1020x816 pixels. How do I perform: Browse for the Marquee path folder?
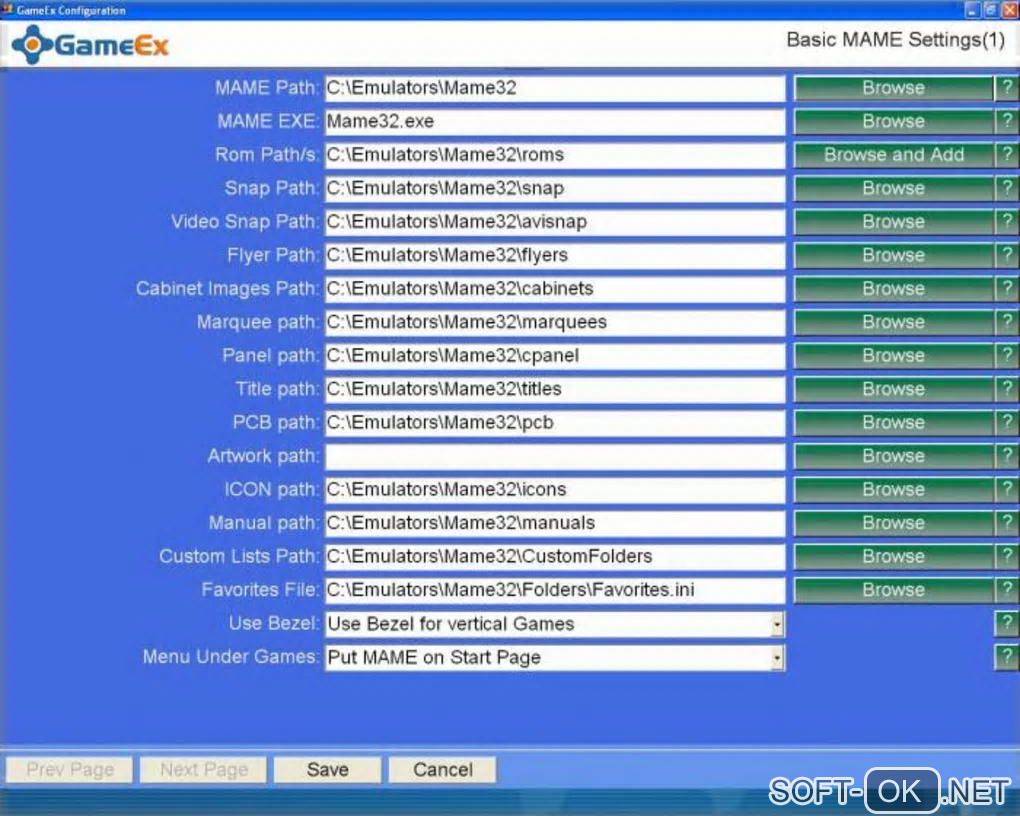pyautogui.click(x=894, y=322)
